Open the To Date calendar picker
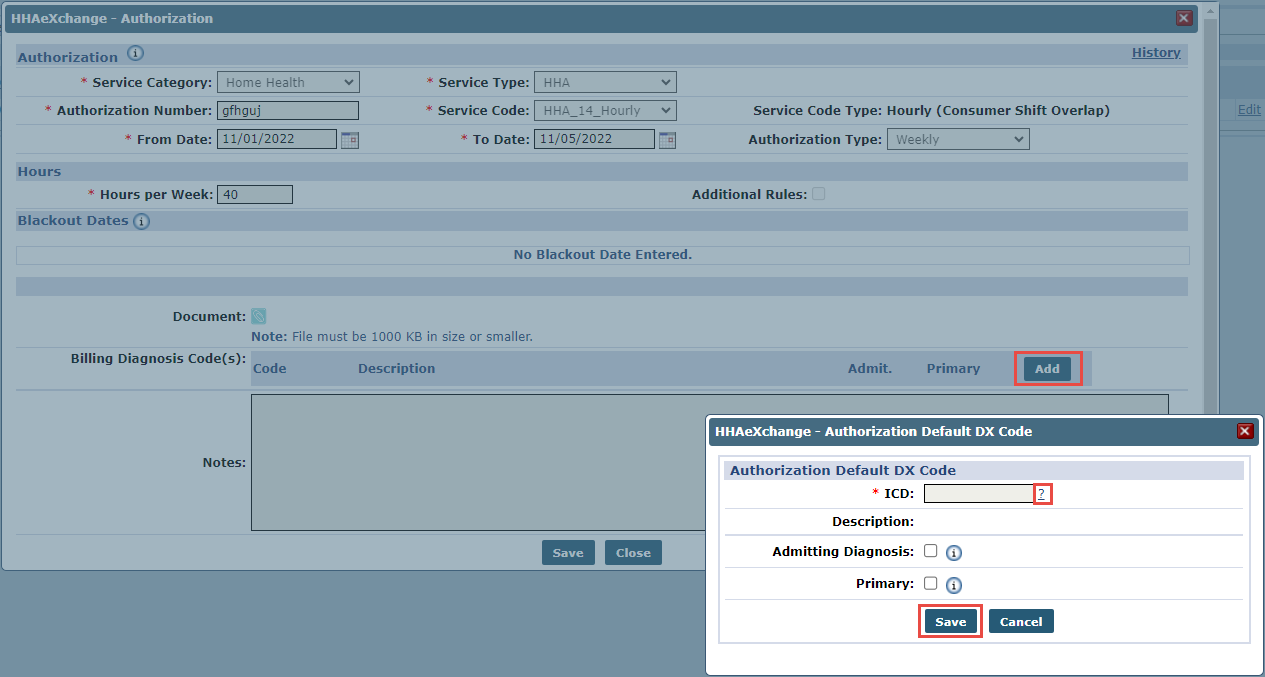 click(667, 140)
